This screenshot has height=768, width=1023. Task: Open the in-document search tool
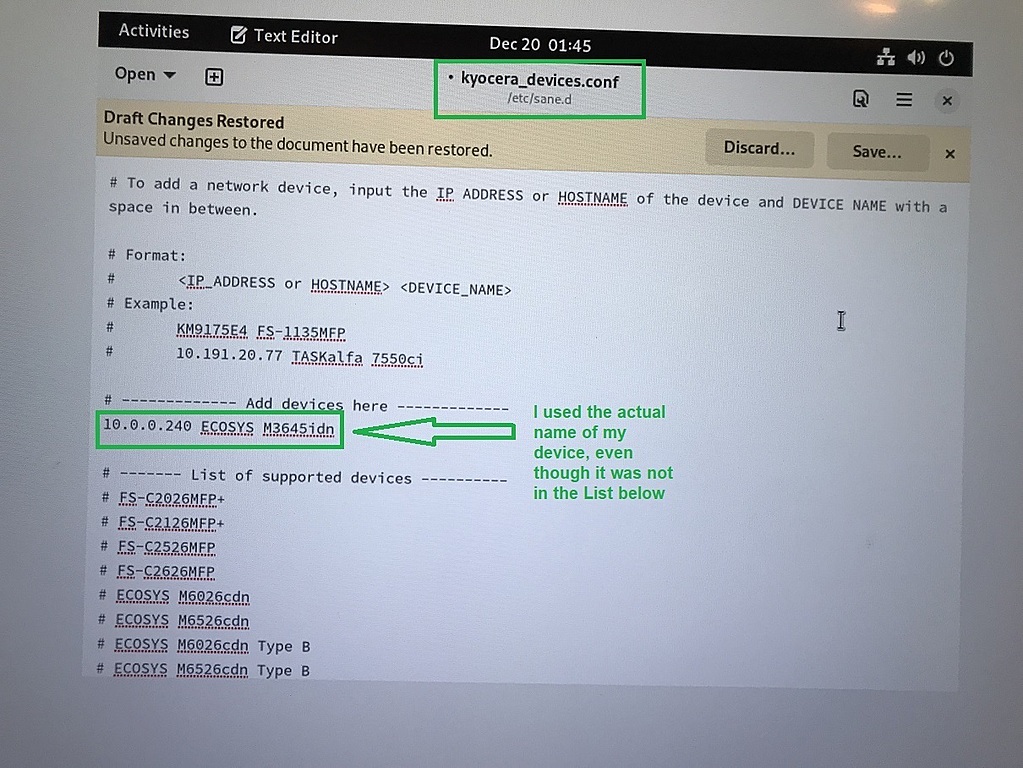[x=861, y=99]
